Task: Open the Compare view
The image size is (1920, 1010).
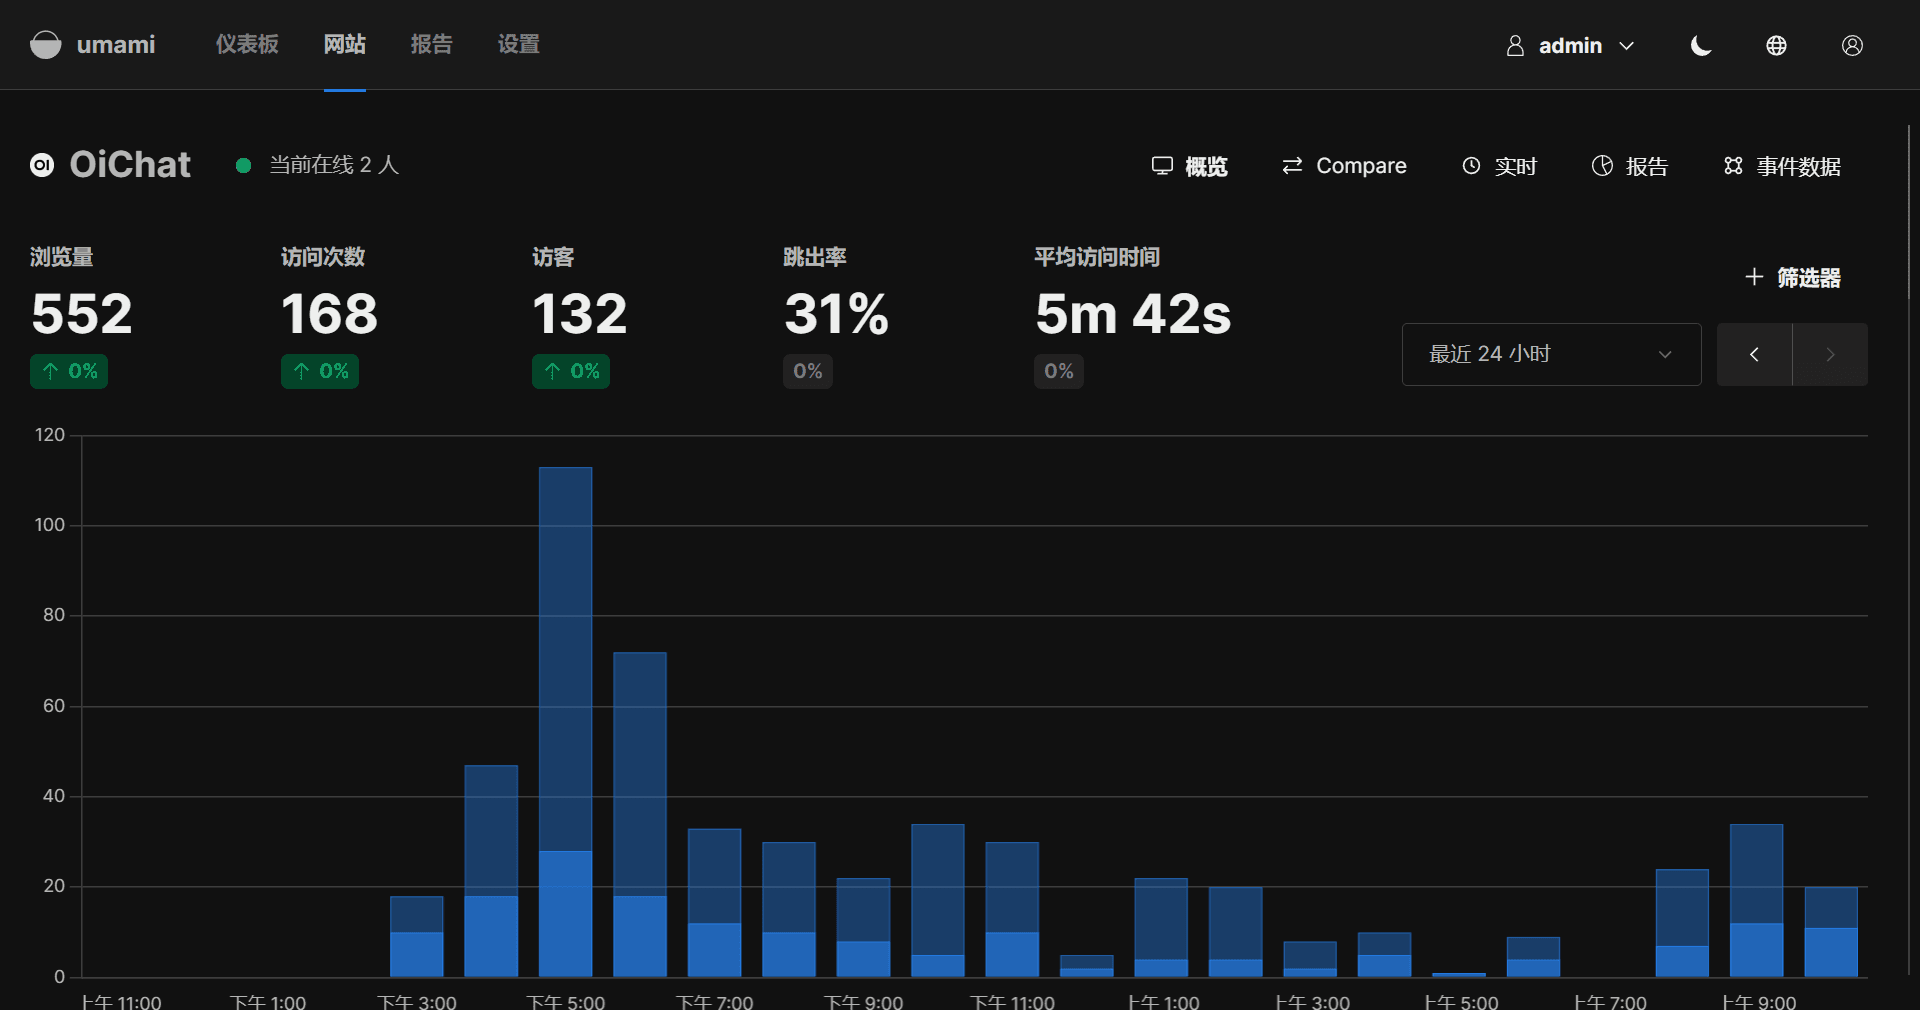Action: coord(1344,166)
